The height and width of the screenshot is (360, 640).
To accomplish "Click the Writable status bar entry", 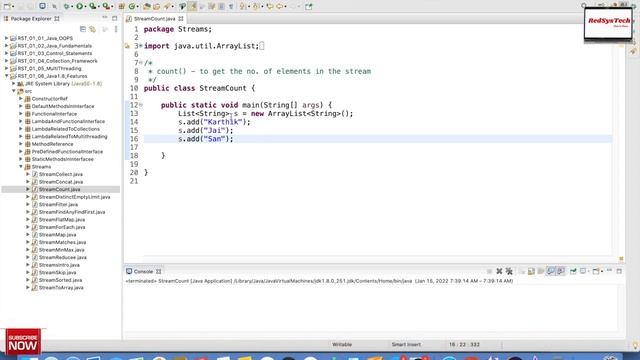I will coord(342,344).
